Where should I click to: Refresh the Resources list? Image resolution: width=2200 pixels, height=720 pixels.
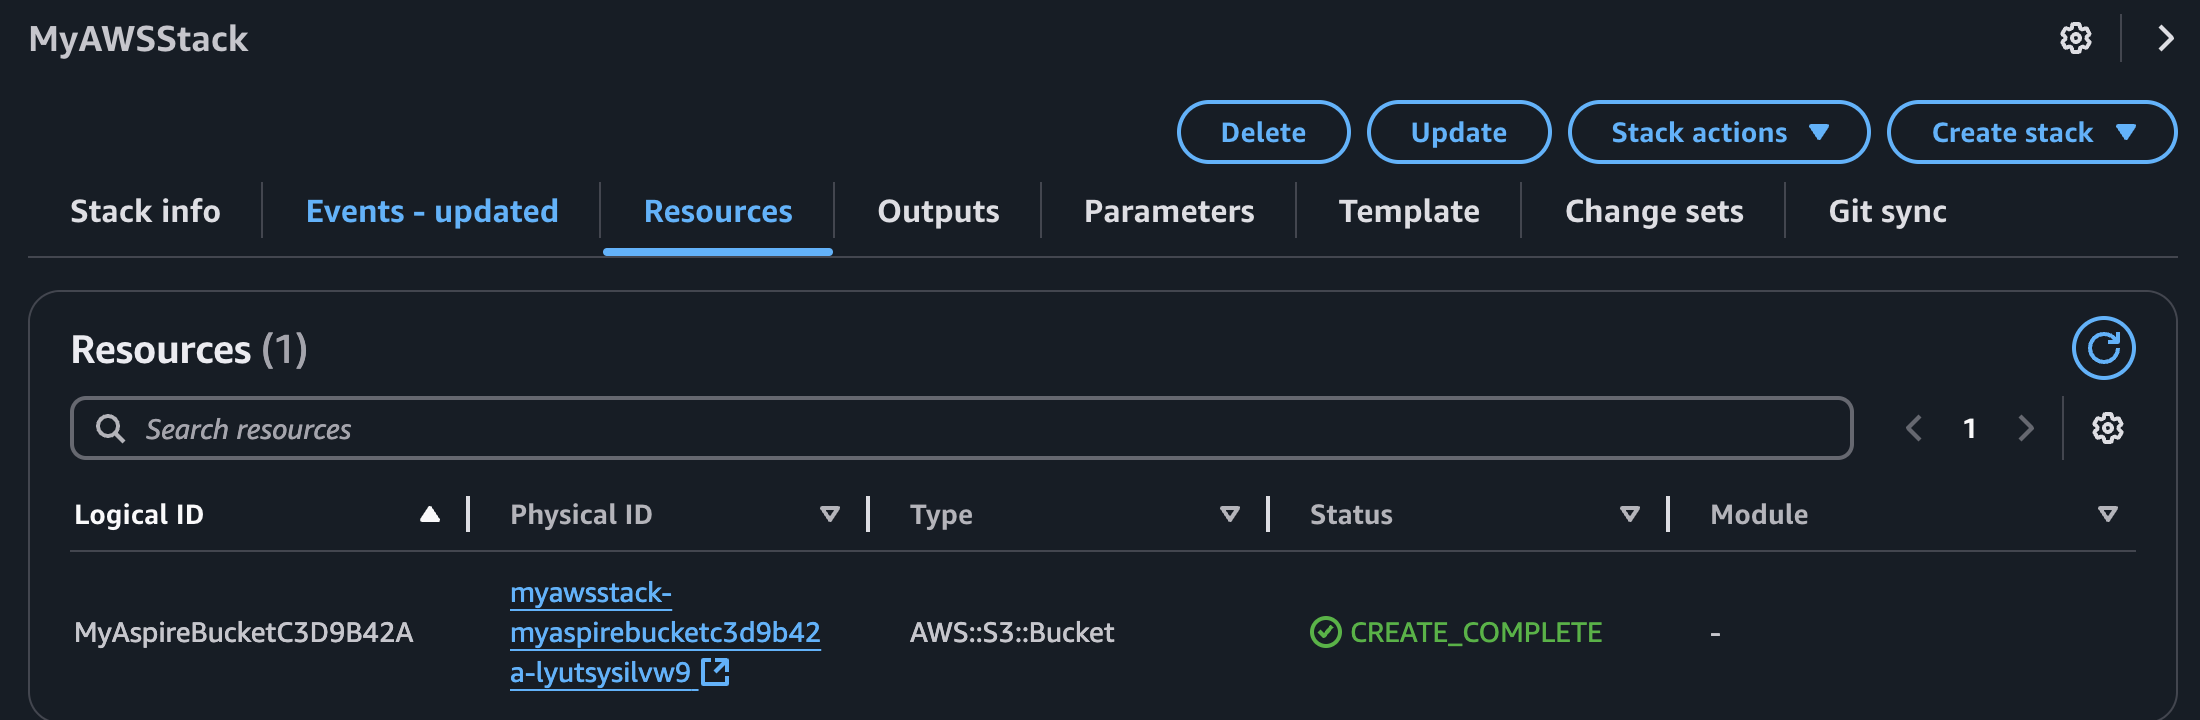tap(2103, 348)
